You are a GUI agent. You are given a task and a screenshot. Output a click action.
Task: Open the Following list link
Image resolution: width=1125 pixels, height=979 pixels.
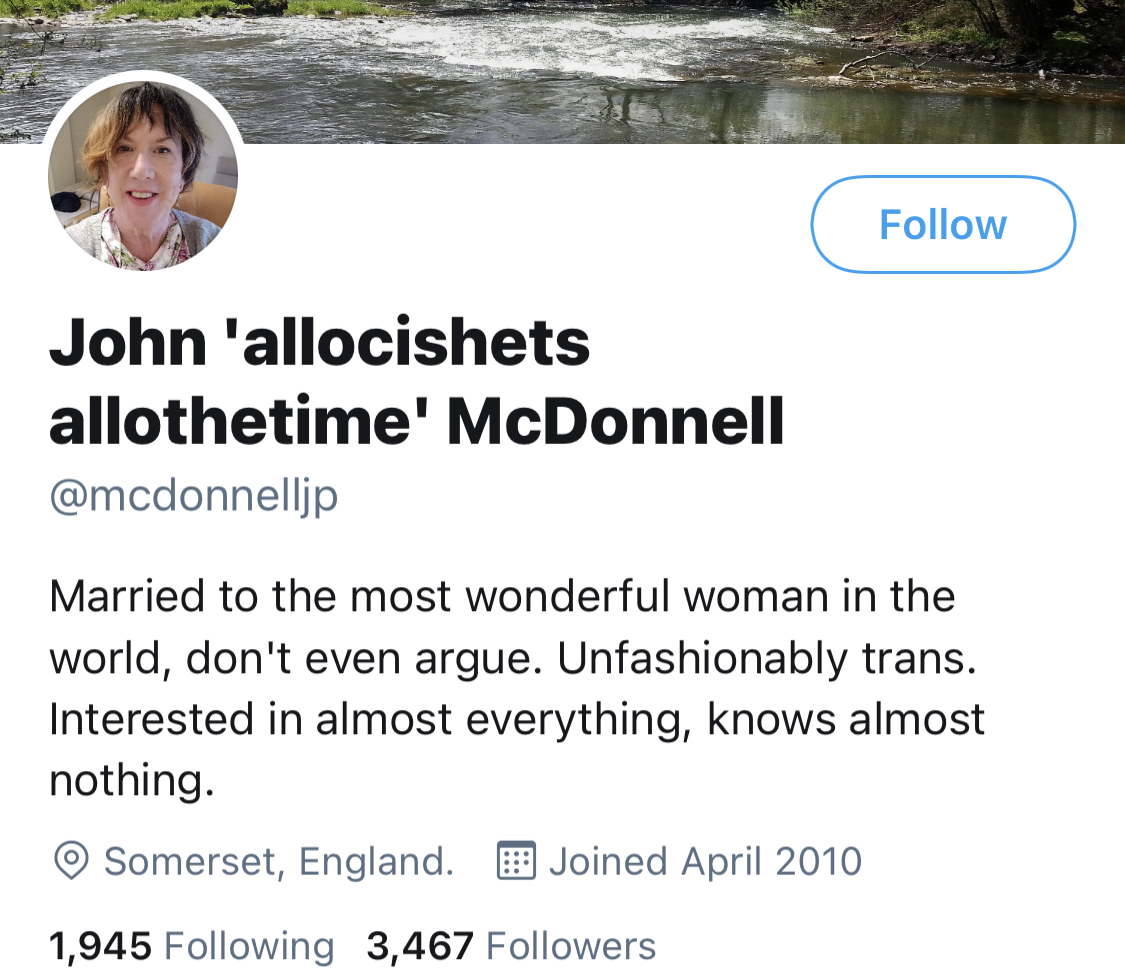tap(248, 945)
